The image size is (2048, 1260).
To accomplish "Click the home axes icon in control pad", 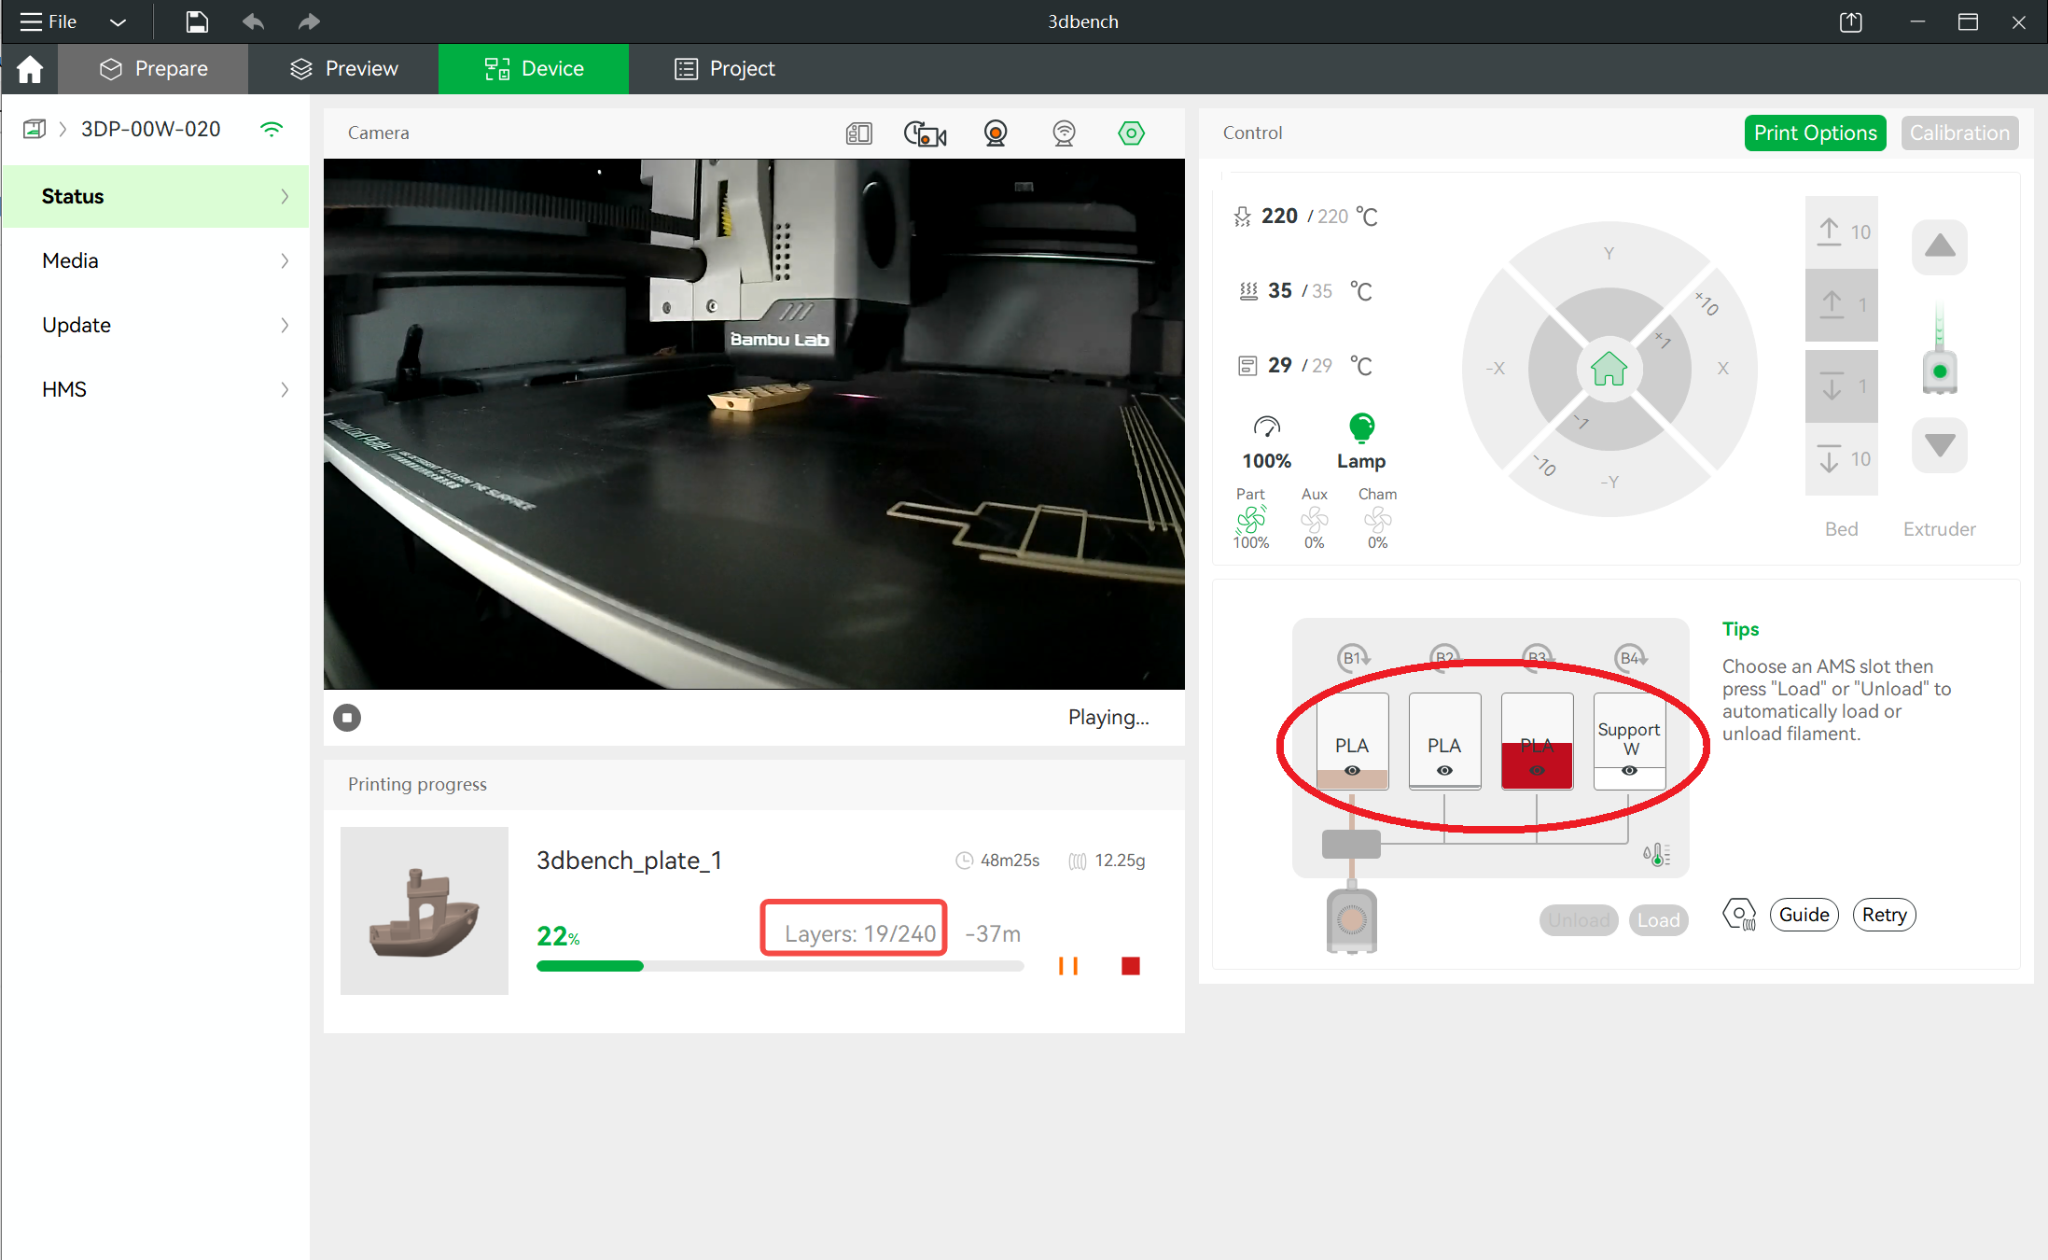I will (x=1608, y=369).
